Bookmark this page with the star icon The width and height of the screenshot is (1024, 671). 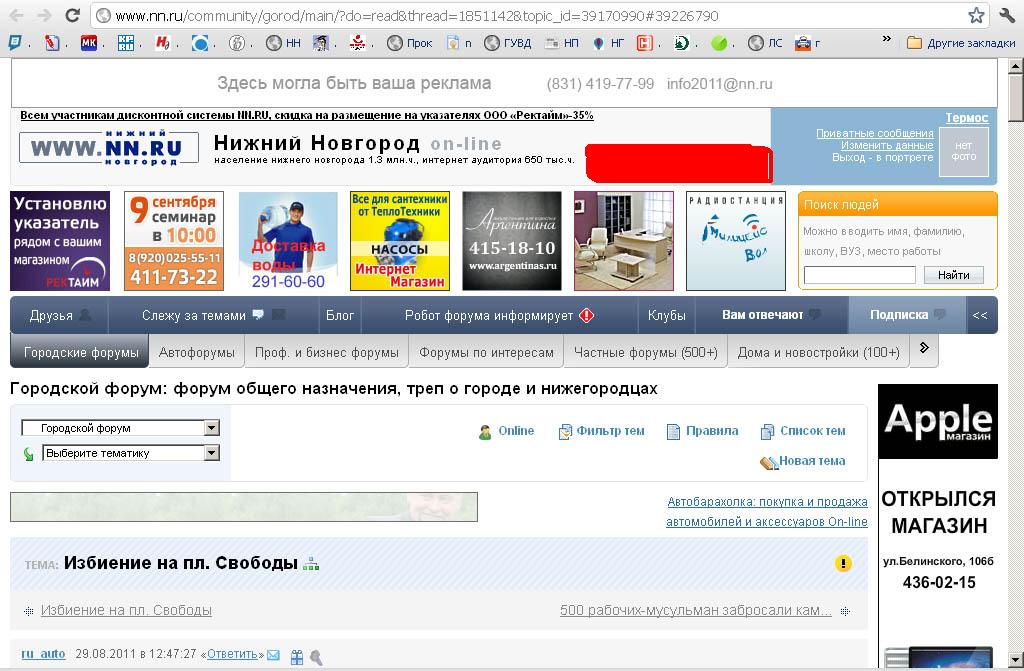point(976,15)
